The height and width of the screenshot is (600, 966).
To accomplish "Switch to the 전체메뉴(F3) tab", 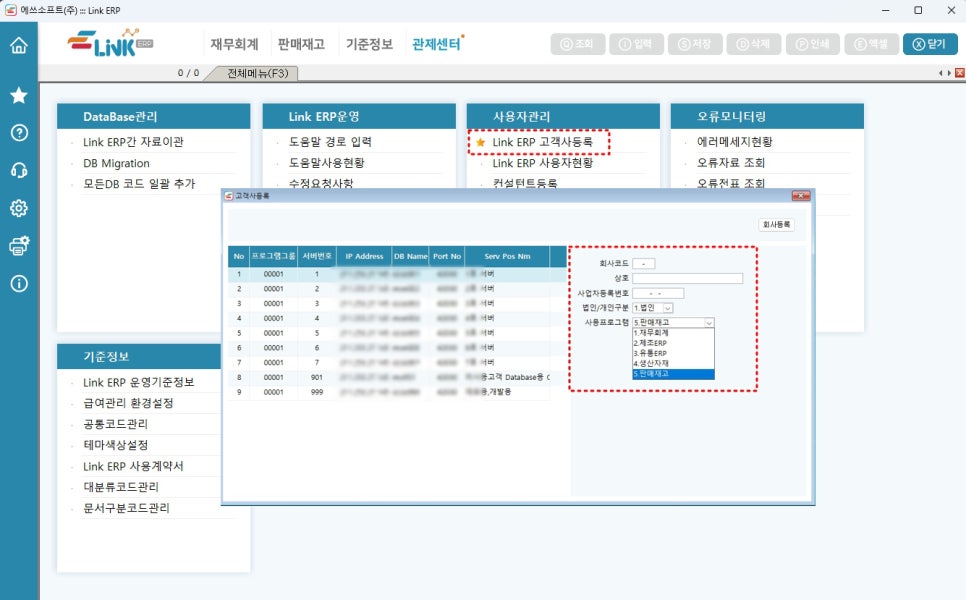I will tap(258, 73).
